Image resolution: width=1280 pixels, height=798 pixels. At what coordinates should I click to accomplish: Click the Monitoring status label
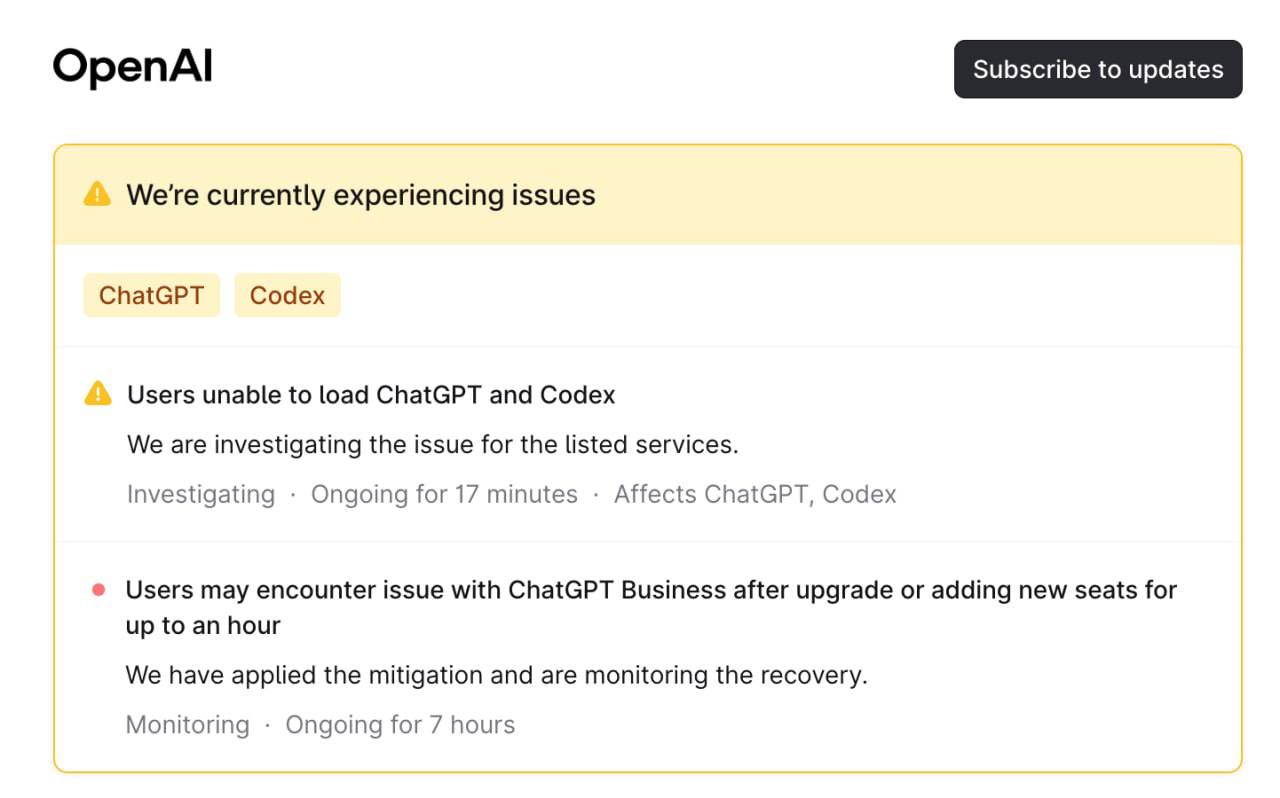click(187, 725)
